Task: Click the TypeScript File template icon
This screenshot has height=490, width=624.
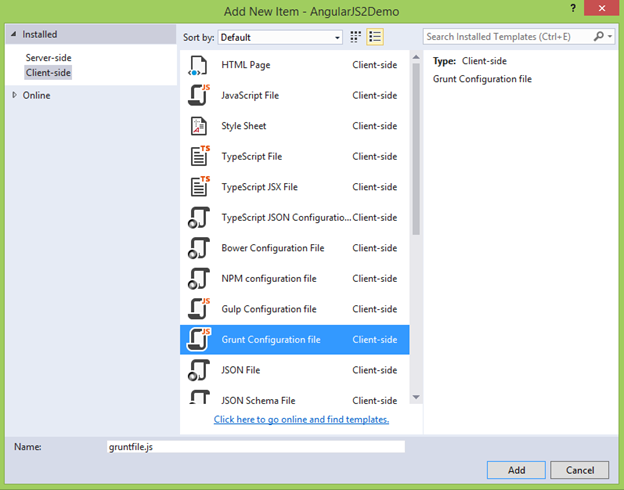Action: click(x=199, y=156)
